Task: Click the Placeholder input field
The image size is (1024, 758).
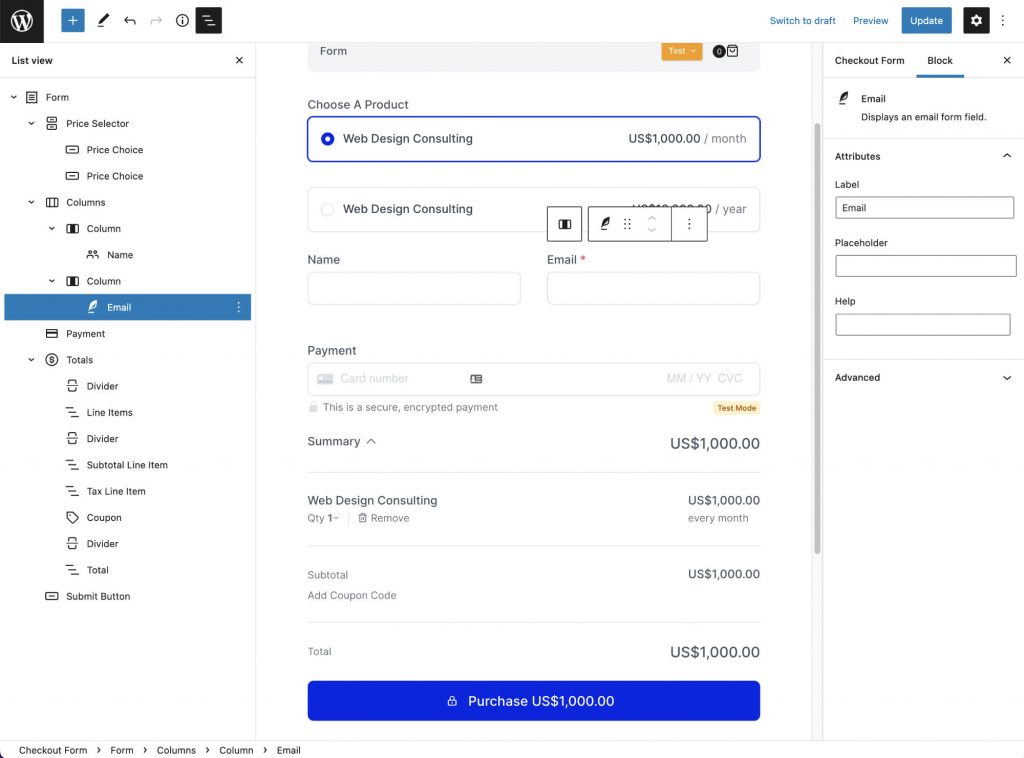Action: point(925,266)
